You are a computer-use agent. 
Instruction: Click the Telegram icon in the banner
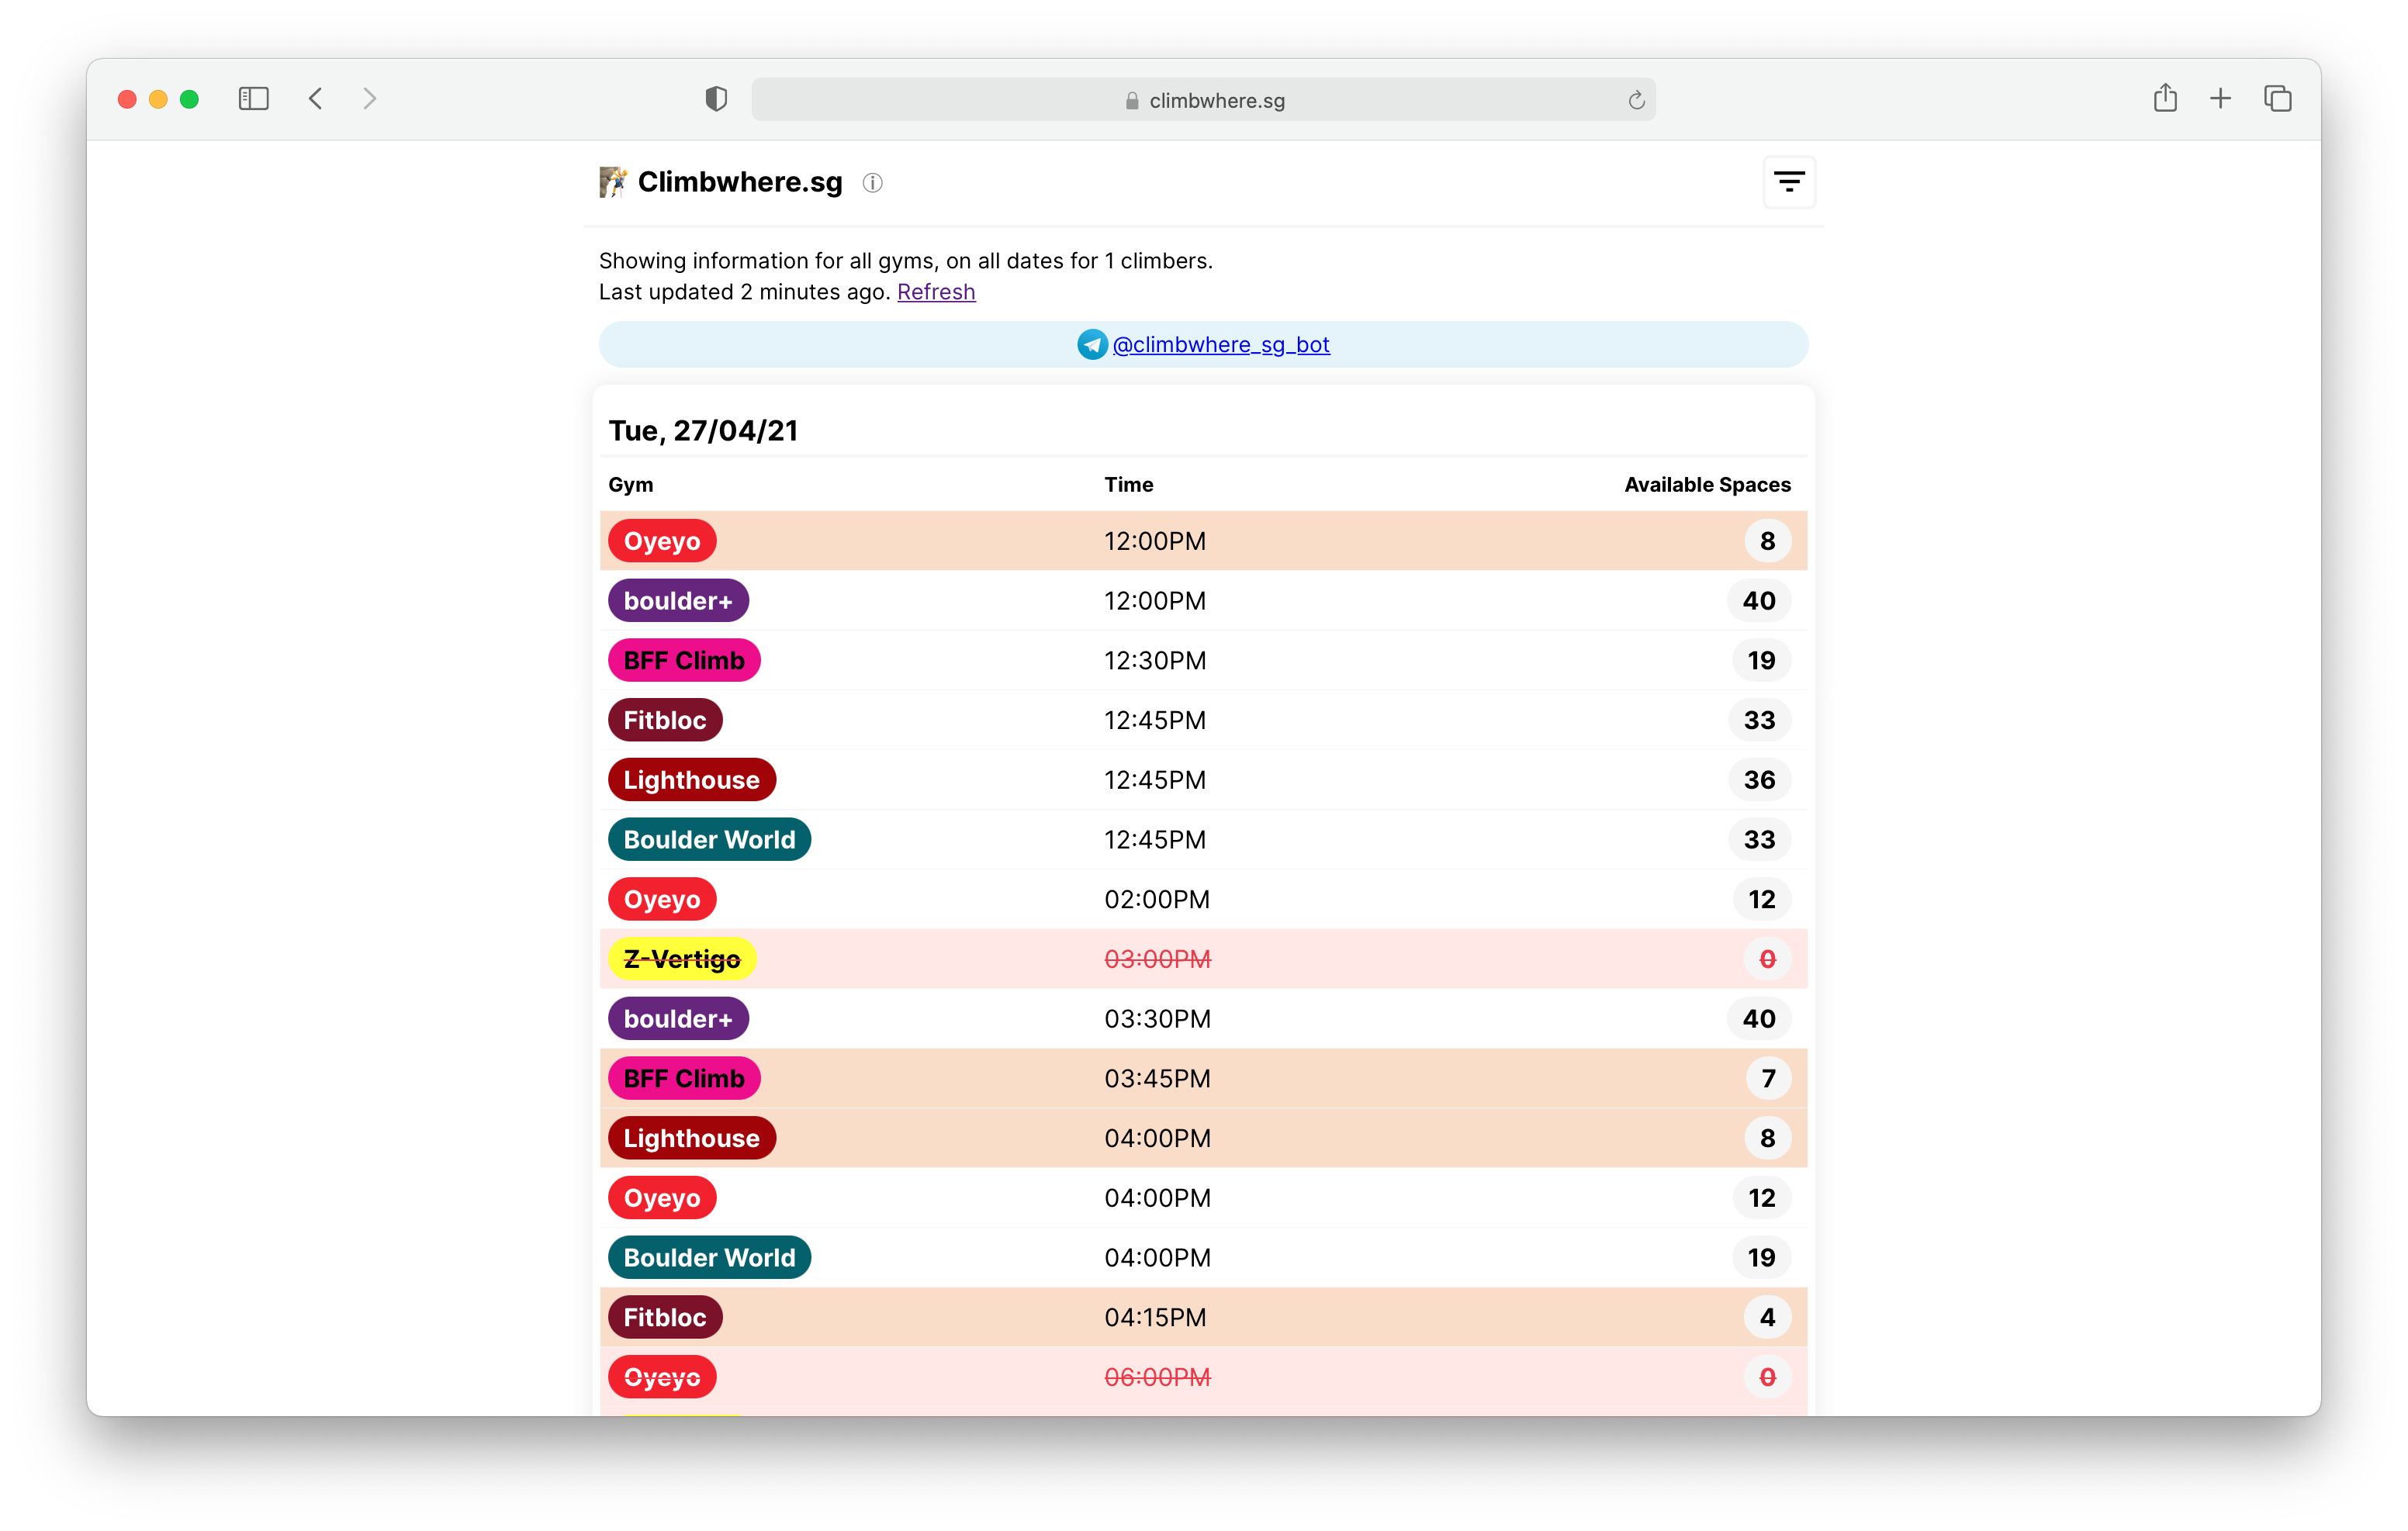1092,345
